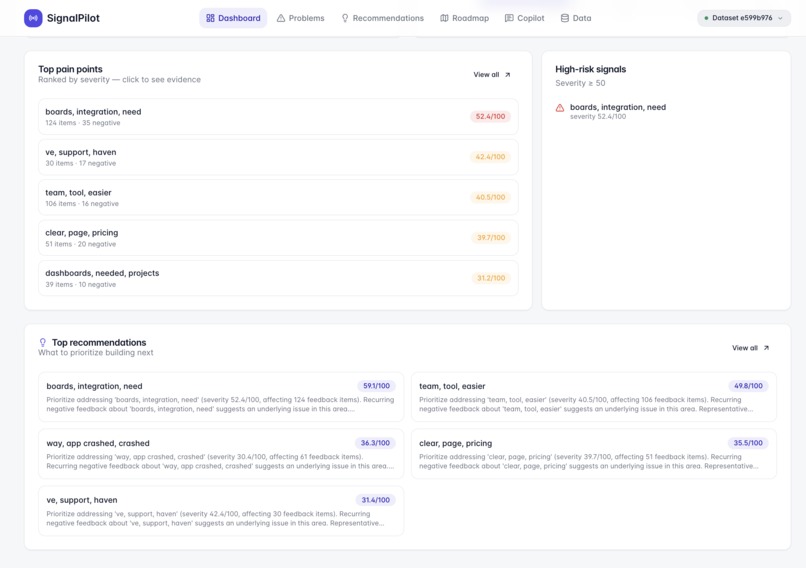Image resolution: width=806 pixels, height=568 pixels.
Task: Click '51 items · 20 negative' text
Action: coord(81,244)
